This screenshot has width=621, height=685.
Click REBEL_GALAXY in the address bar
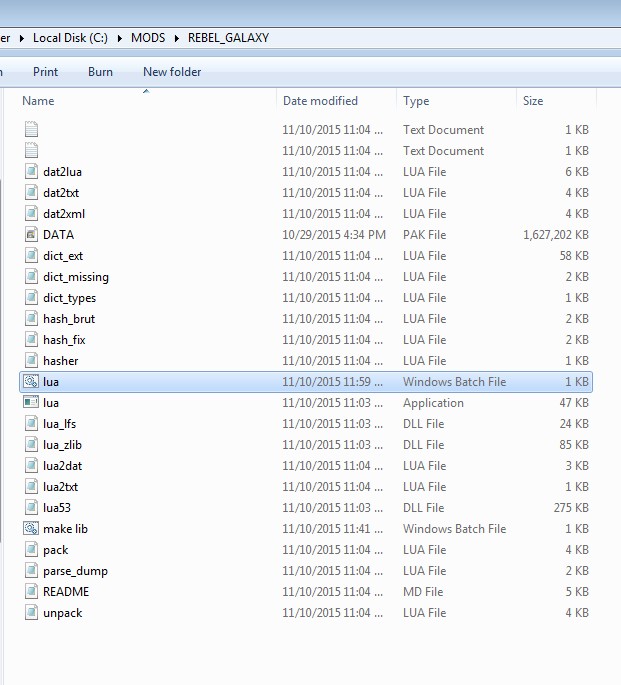tap(228, 38)
